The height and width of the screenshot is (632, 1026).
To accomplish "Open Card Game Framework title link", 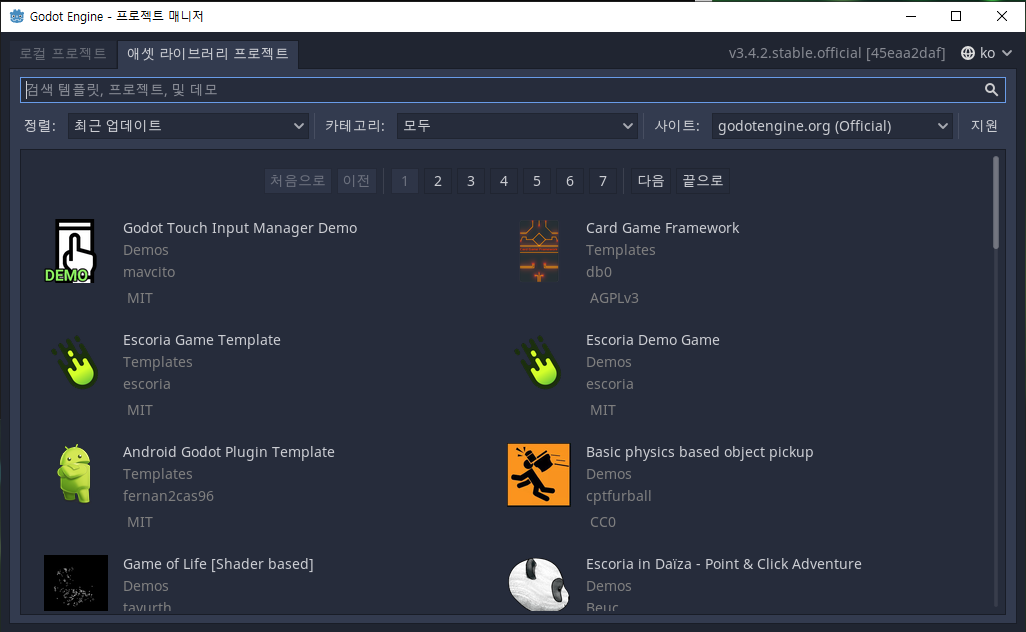I will [662, 228].
